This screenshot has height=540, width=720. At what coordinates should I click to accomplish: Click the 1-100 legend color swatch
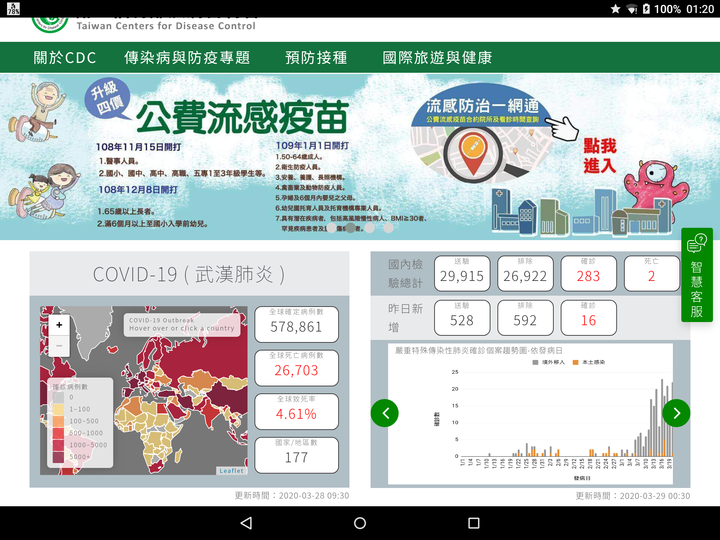tap(58, 409)
